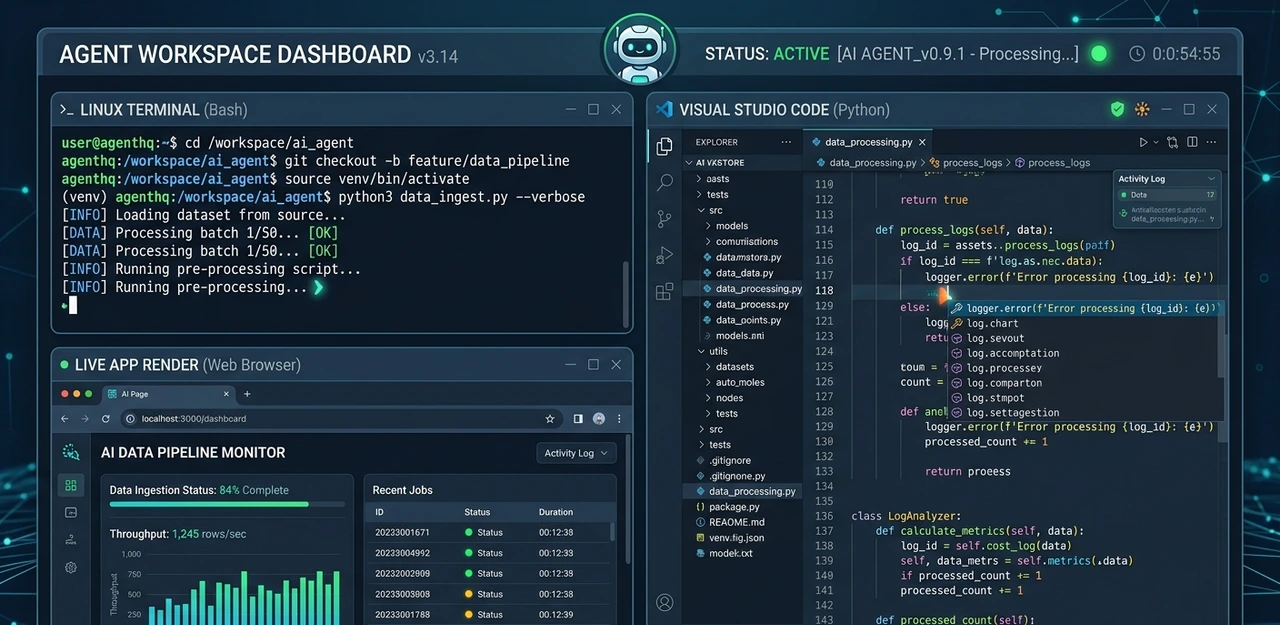The height and width of the screenshot is (625, 1280).
Task: Bookmark the page with the star icon
Action: (550, 419)
